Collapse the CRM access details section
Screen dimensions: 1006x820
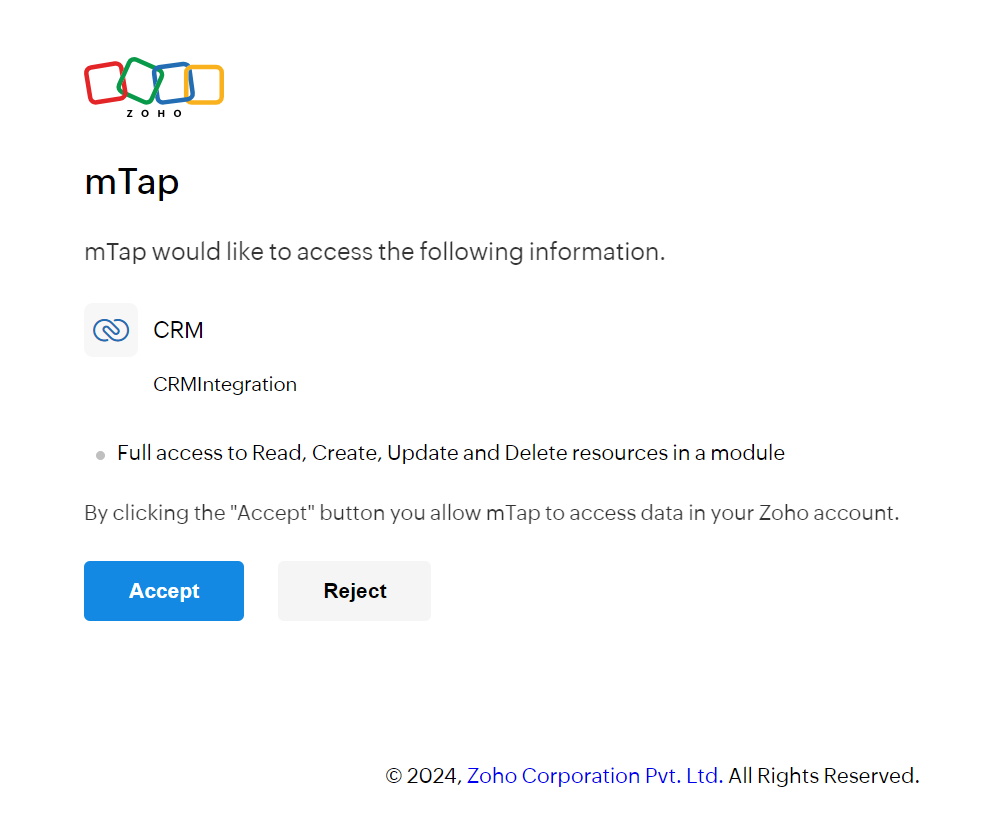[178, 329]
